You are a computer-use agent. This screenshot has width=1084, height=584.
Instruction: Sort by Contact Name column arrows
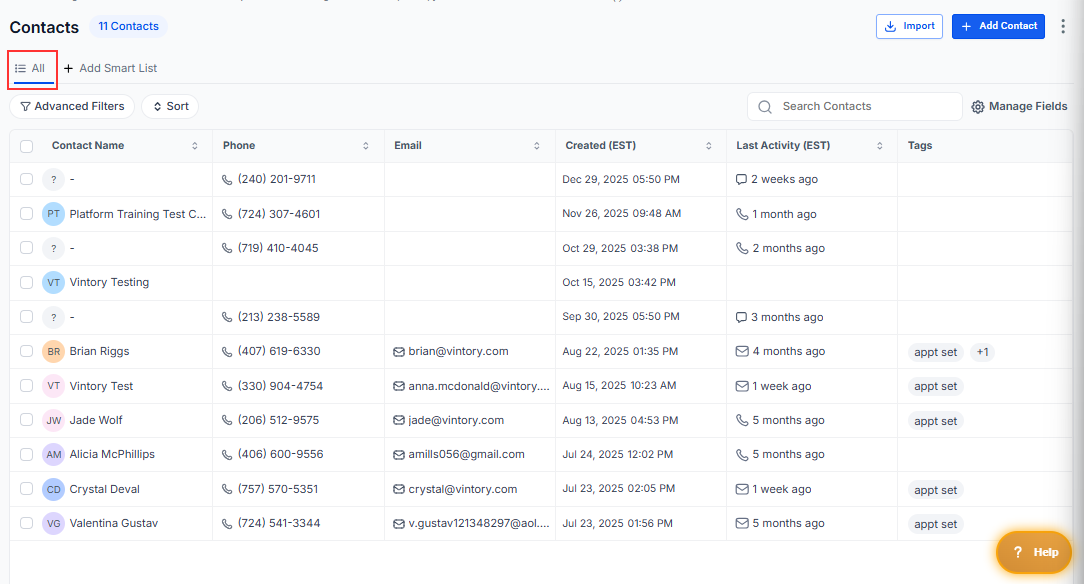point(194,146)
